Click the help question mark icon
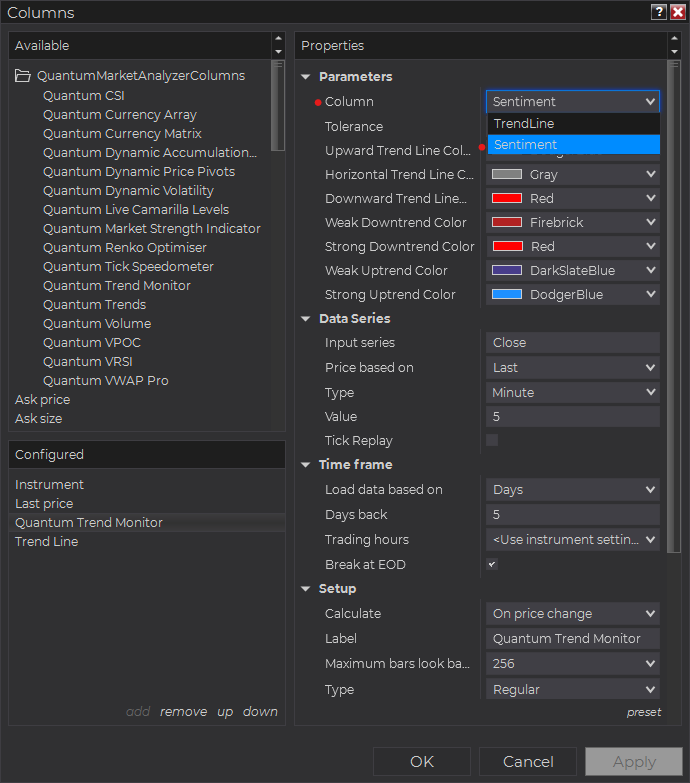690x783 pixels. pyautogui.click(x=659, y=12)
